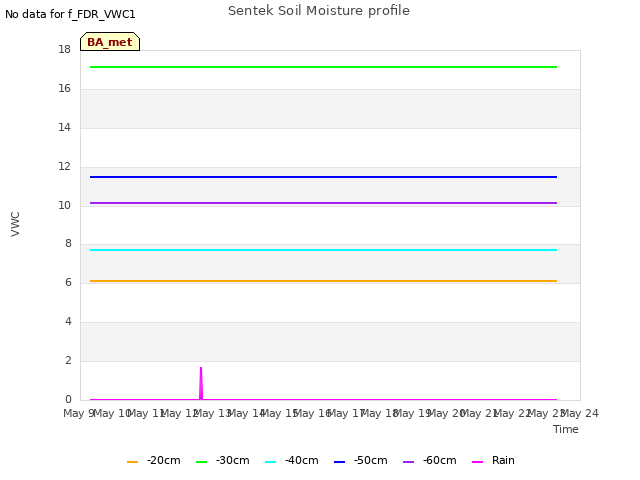Viewport: 640px width, 480px height.
Task: Click the BA_met annotation label
Action: click(110, 42)
